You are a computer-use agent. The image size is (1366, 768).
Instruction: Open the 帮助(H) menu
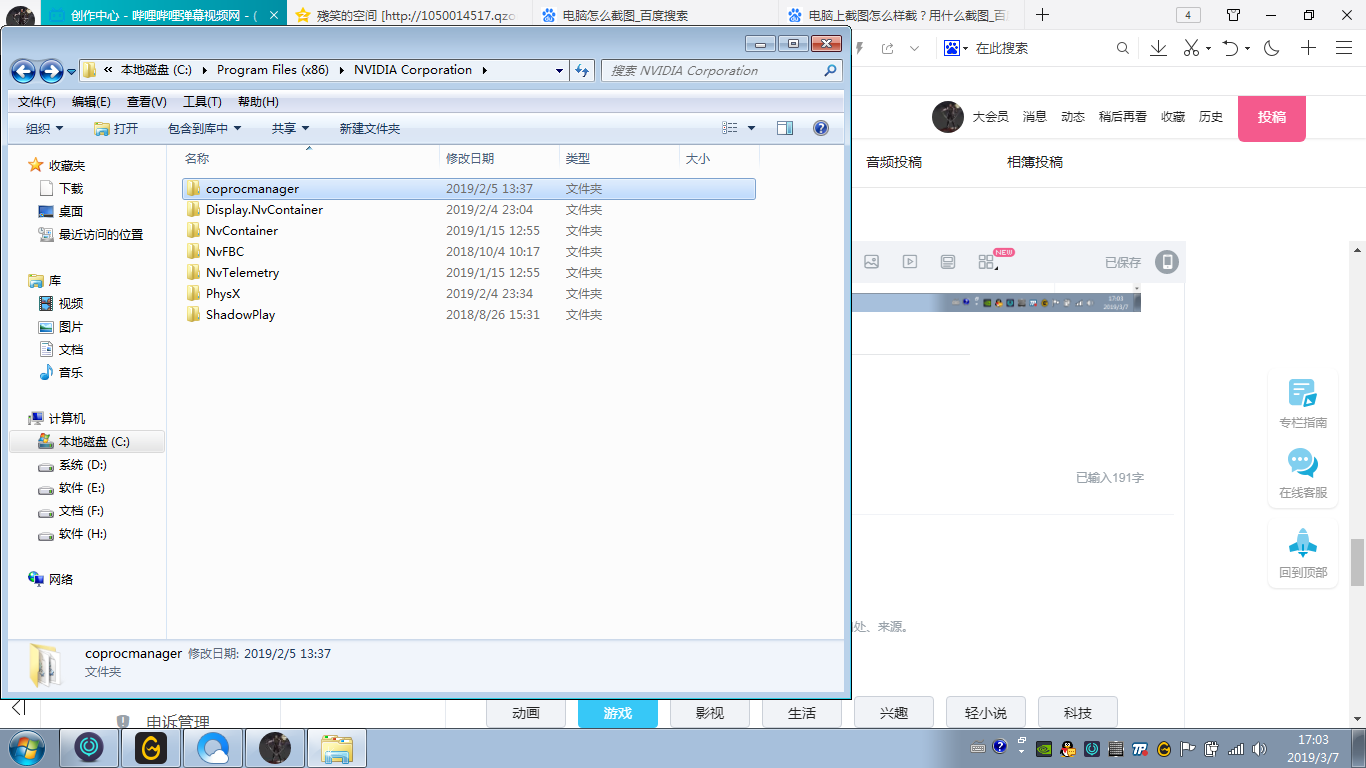point(258,102)
